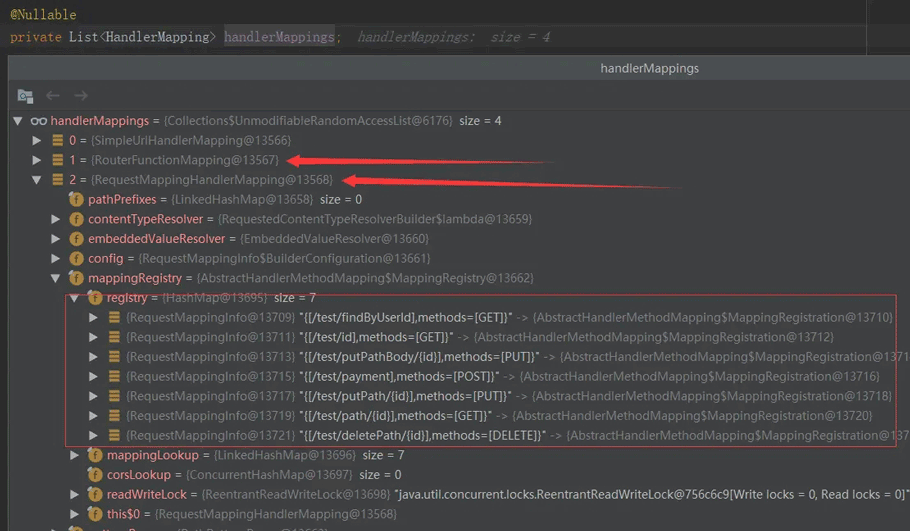Screen dimensions: 910x531
Task: Click the HandlerMapping type name in the code
Action: 157,37
